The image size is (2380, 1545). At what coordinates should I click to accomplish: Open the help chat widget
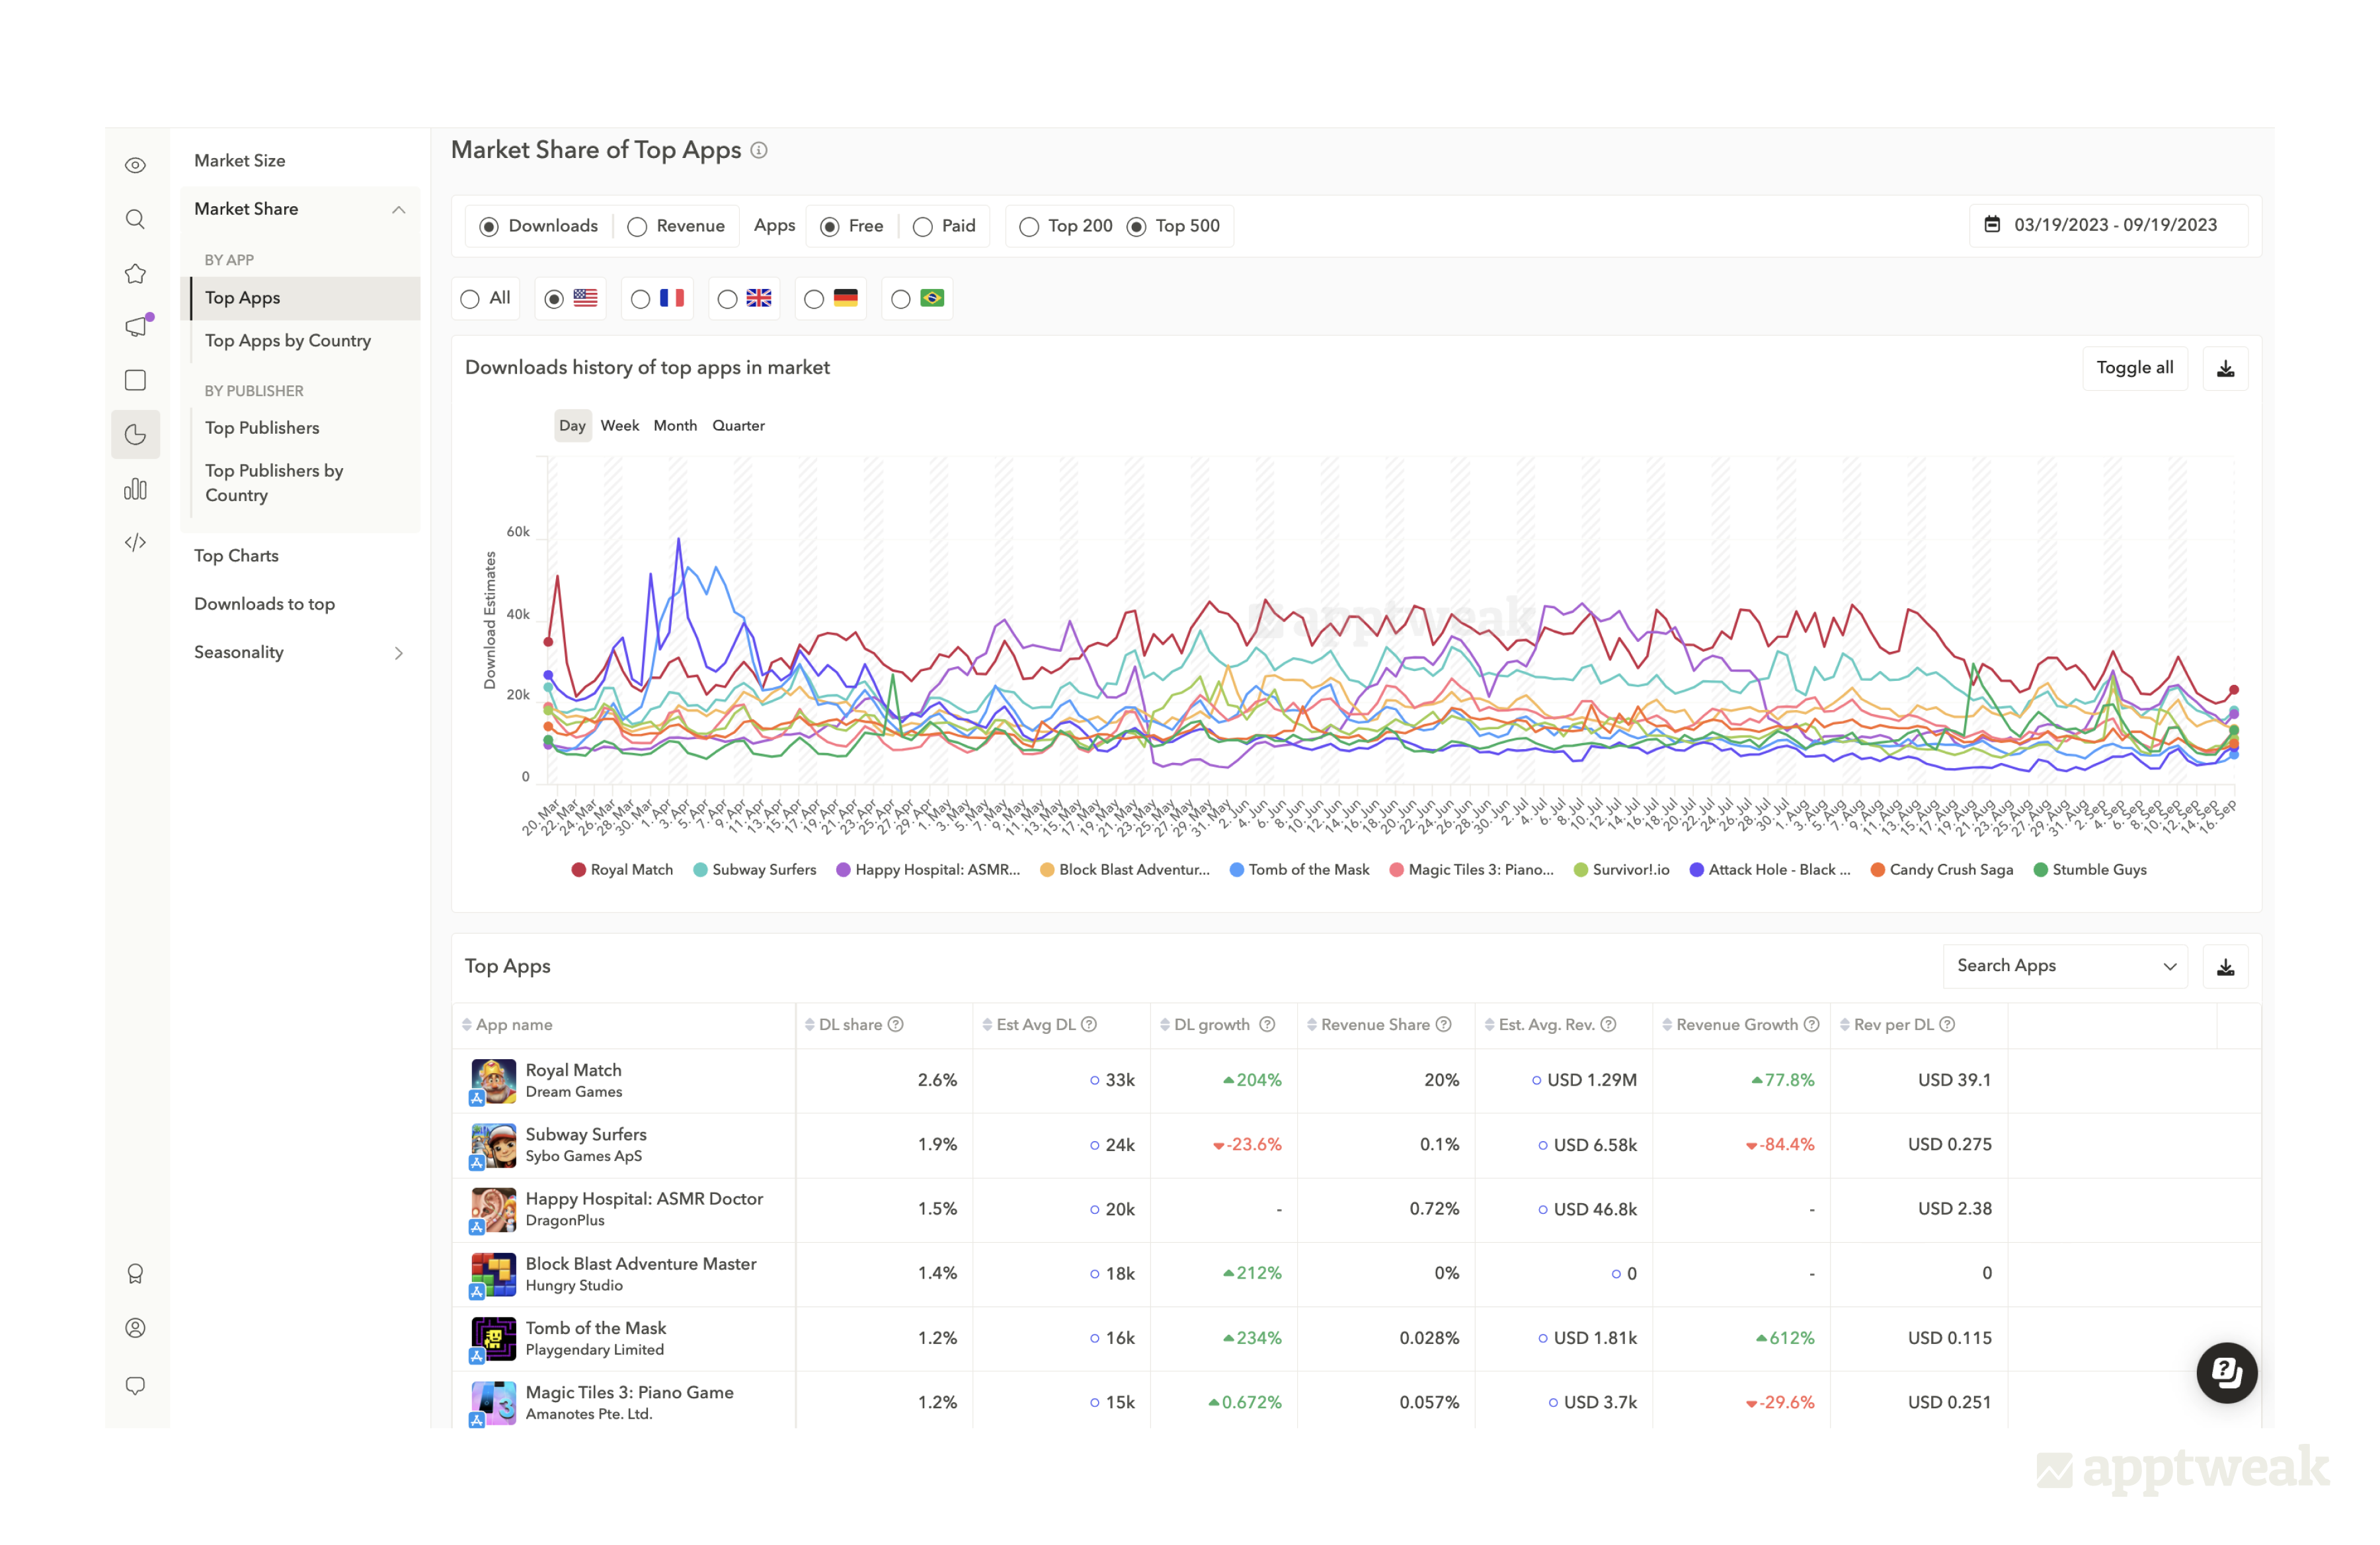[x=2226, y=1372]
